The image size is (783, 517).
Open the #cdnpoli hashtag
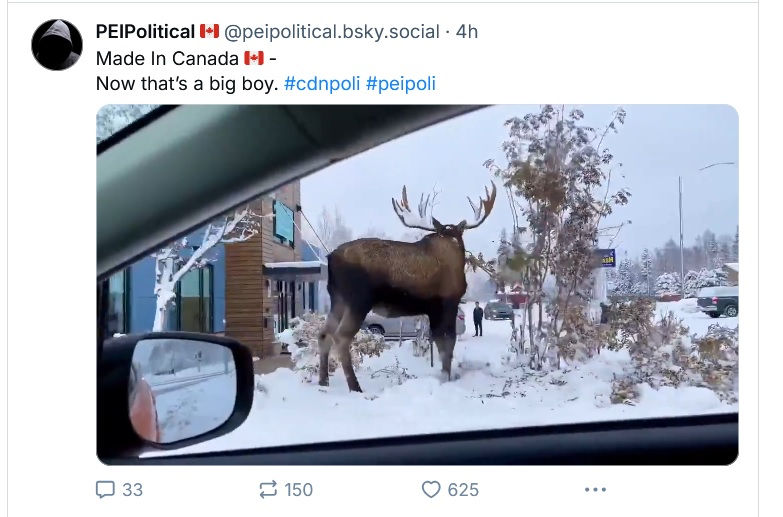coord(322,83)
